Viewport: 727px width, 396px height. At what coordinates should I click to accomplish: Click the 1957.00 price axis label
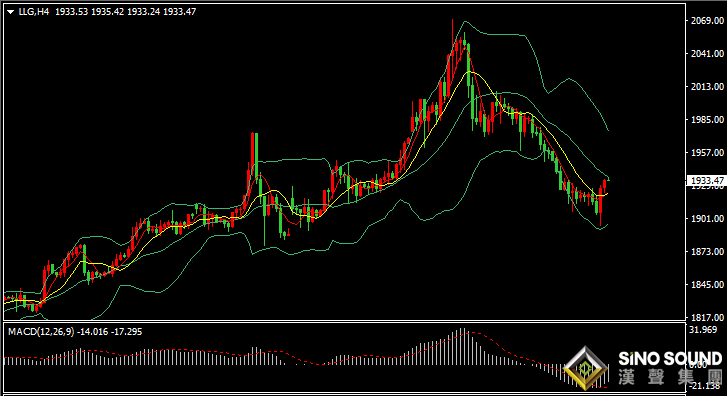[x=707, y=153]
